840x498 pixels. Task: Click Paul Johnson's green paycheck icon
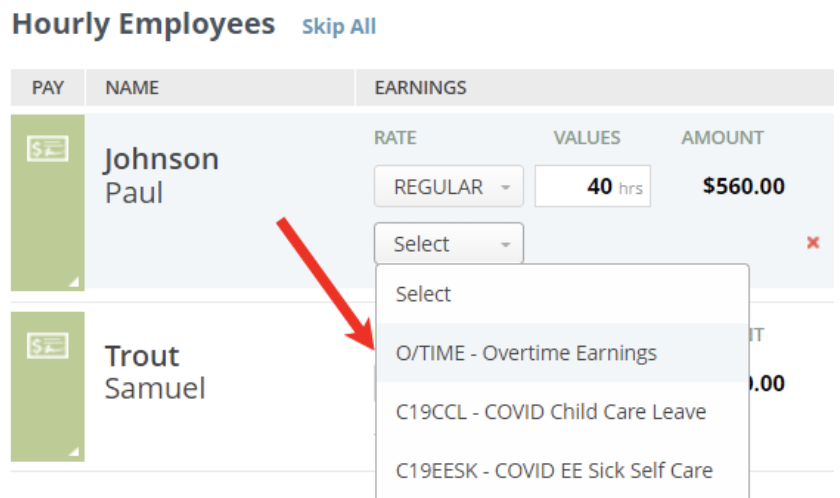[x=48, y=148]
